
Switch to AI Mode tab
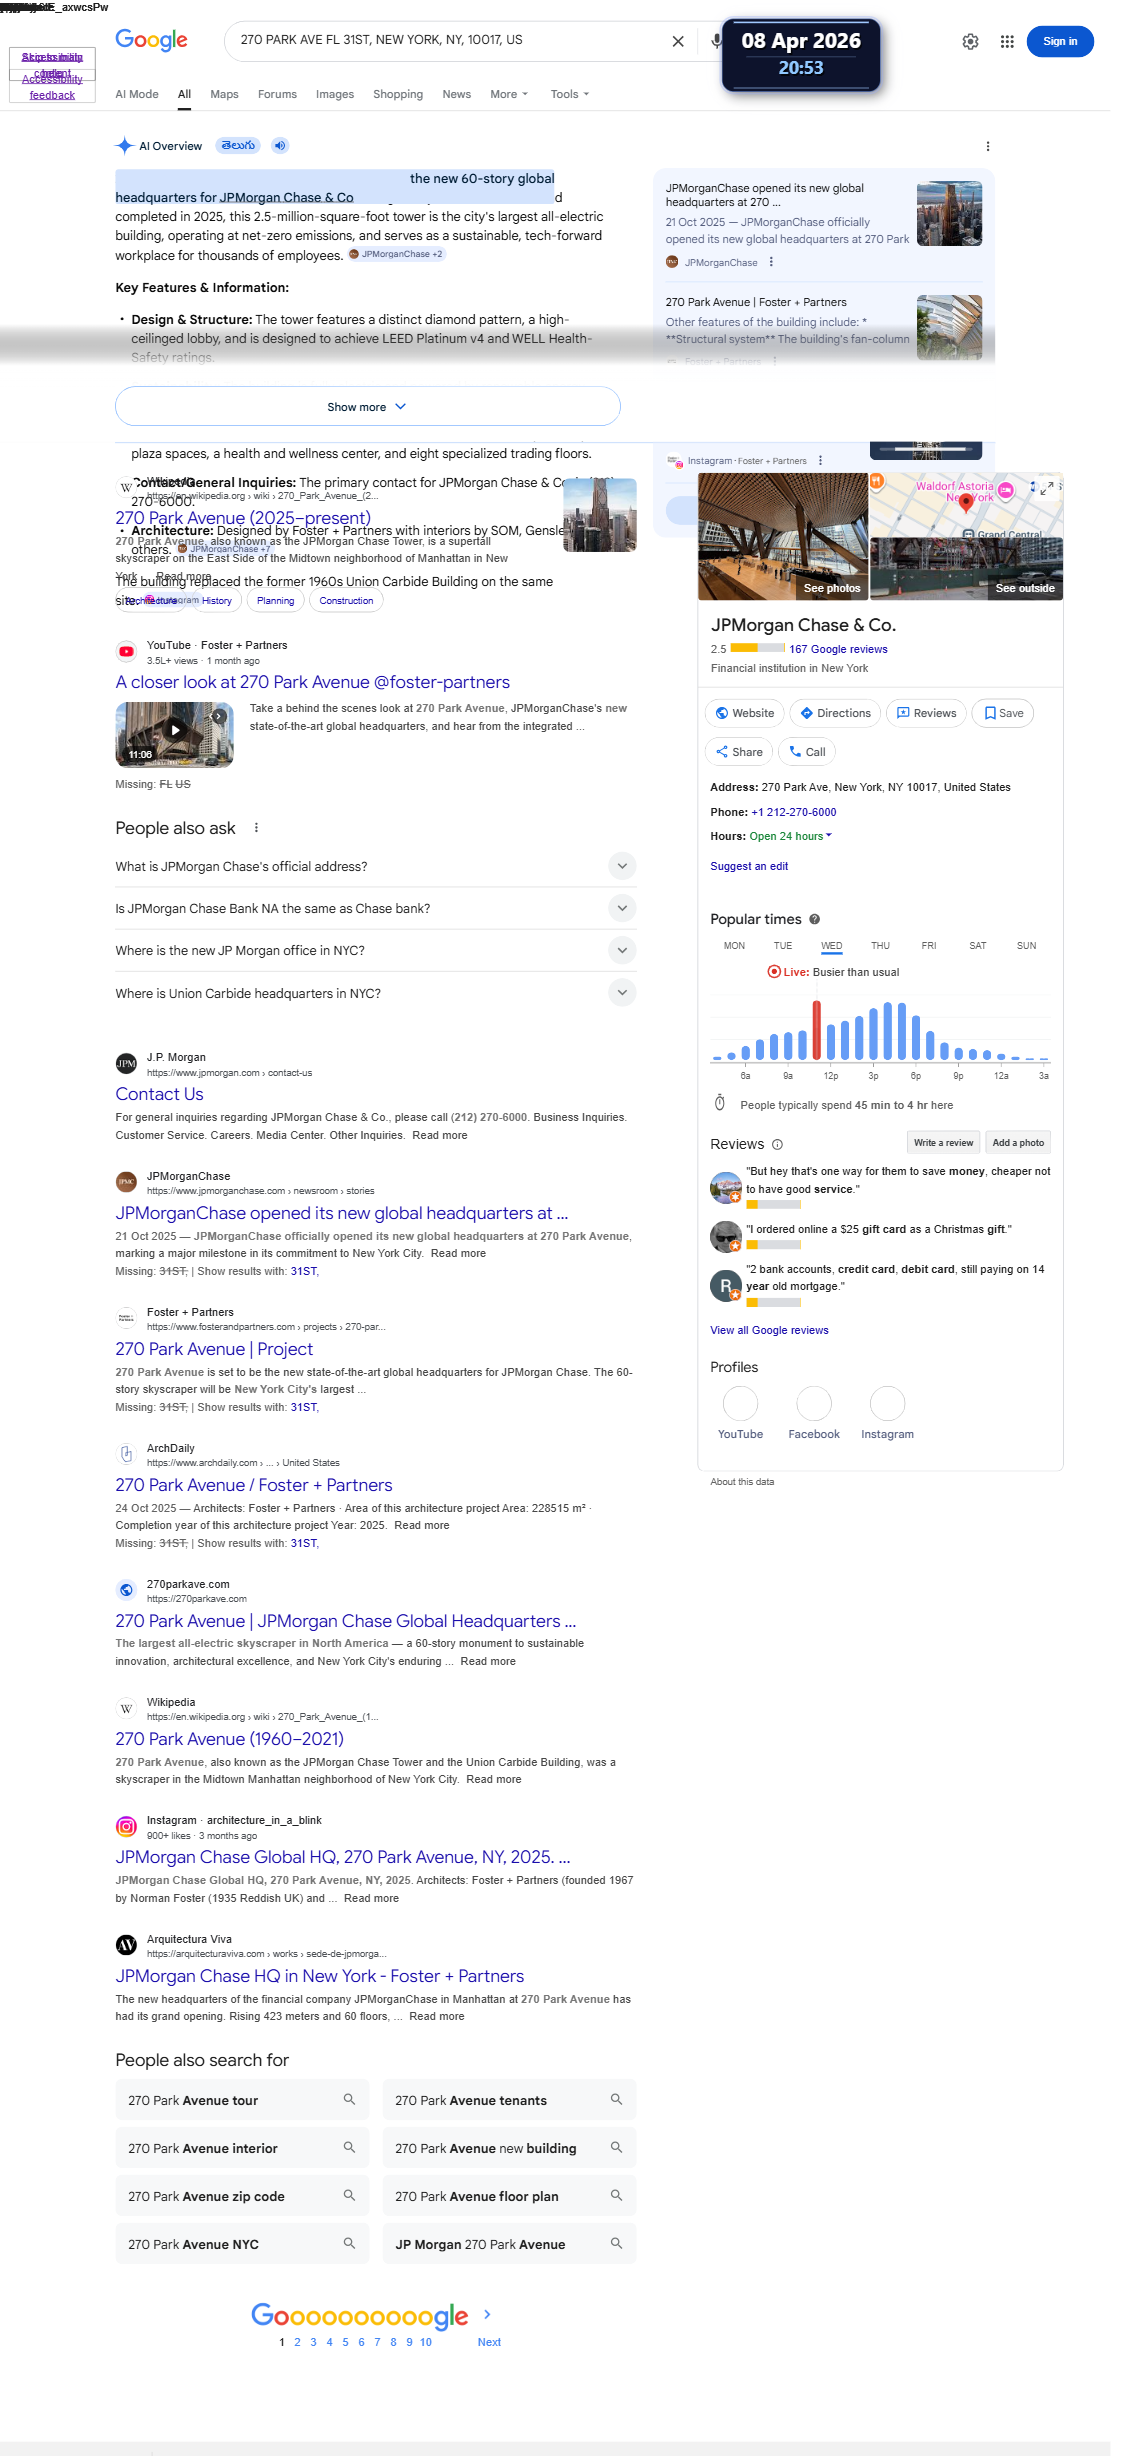(137, 94)
